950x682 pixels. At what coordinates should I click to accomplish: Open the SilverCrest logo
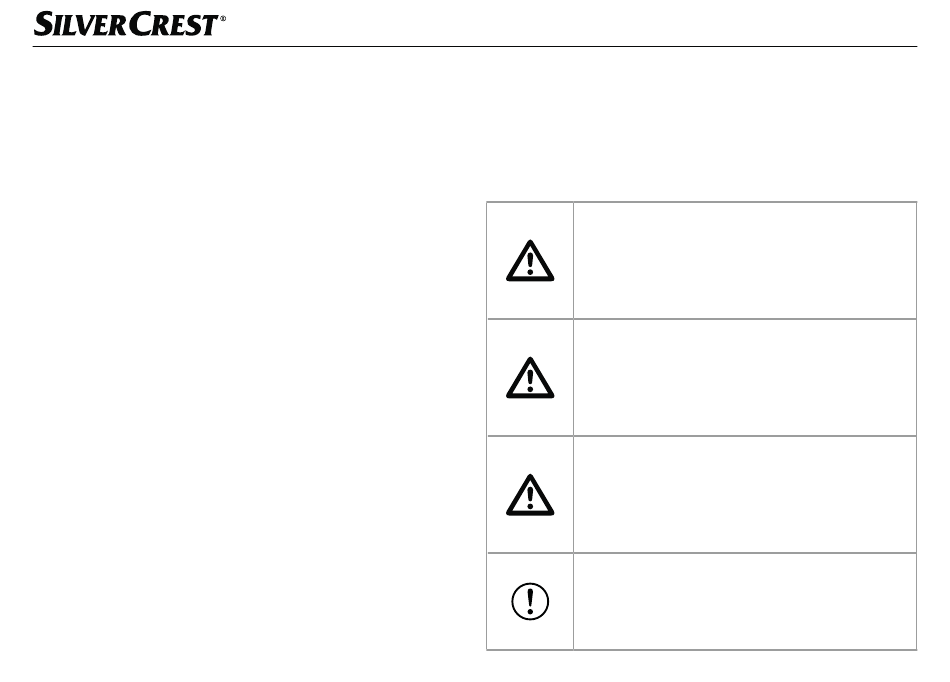point(130,24)
